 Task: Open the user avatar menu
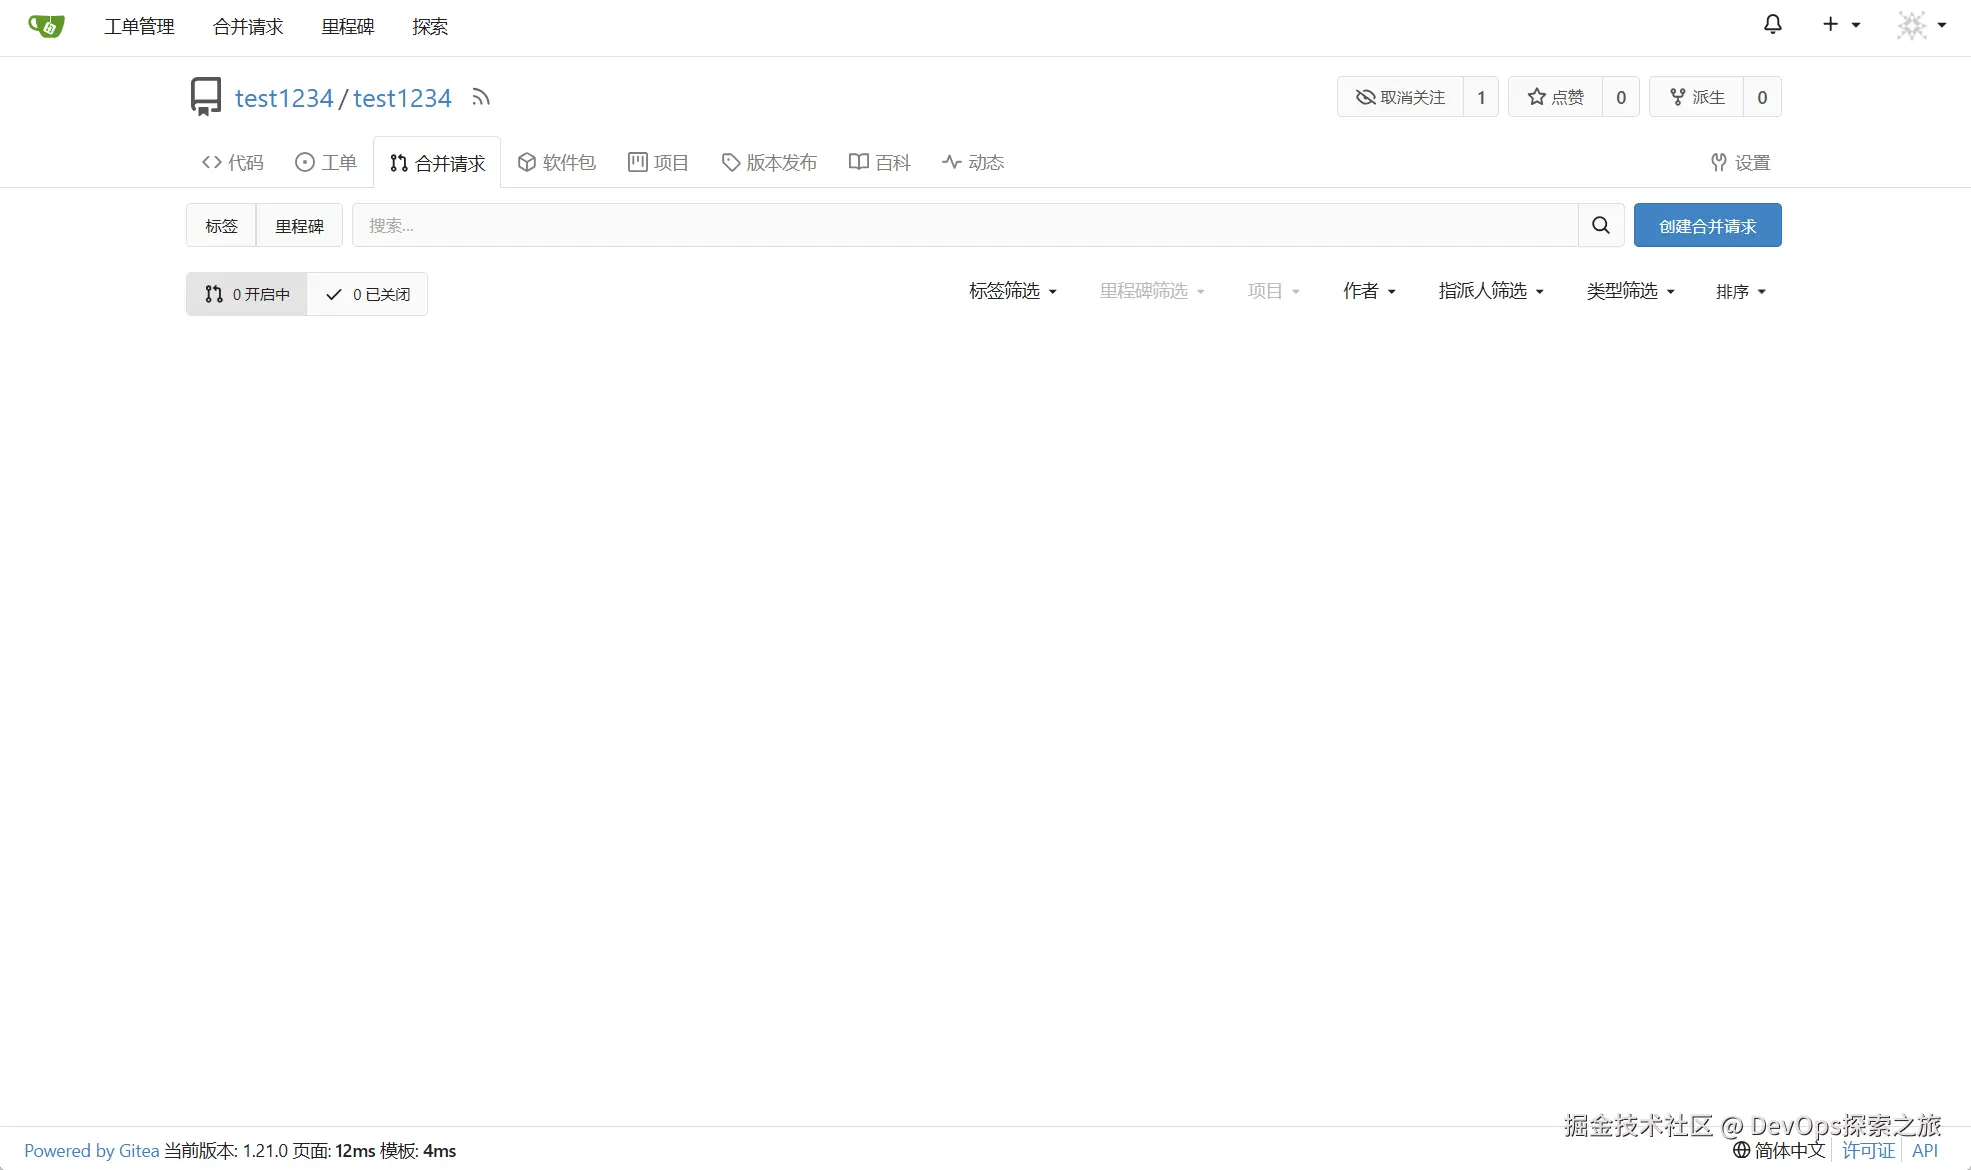coord(1920,25)
